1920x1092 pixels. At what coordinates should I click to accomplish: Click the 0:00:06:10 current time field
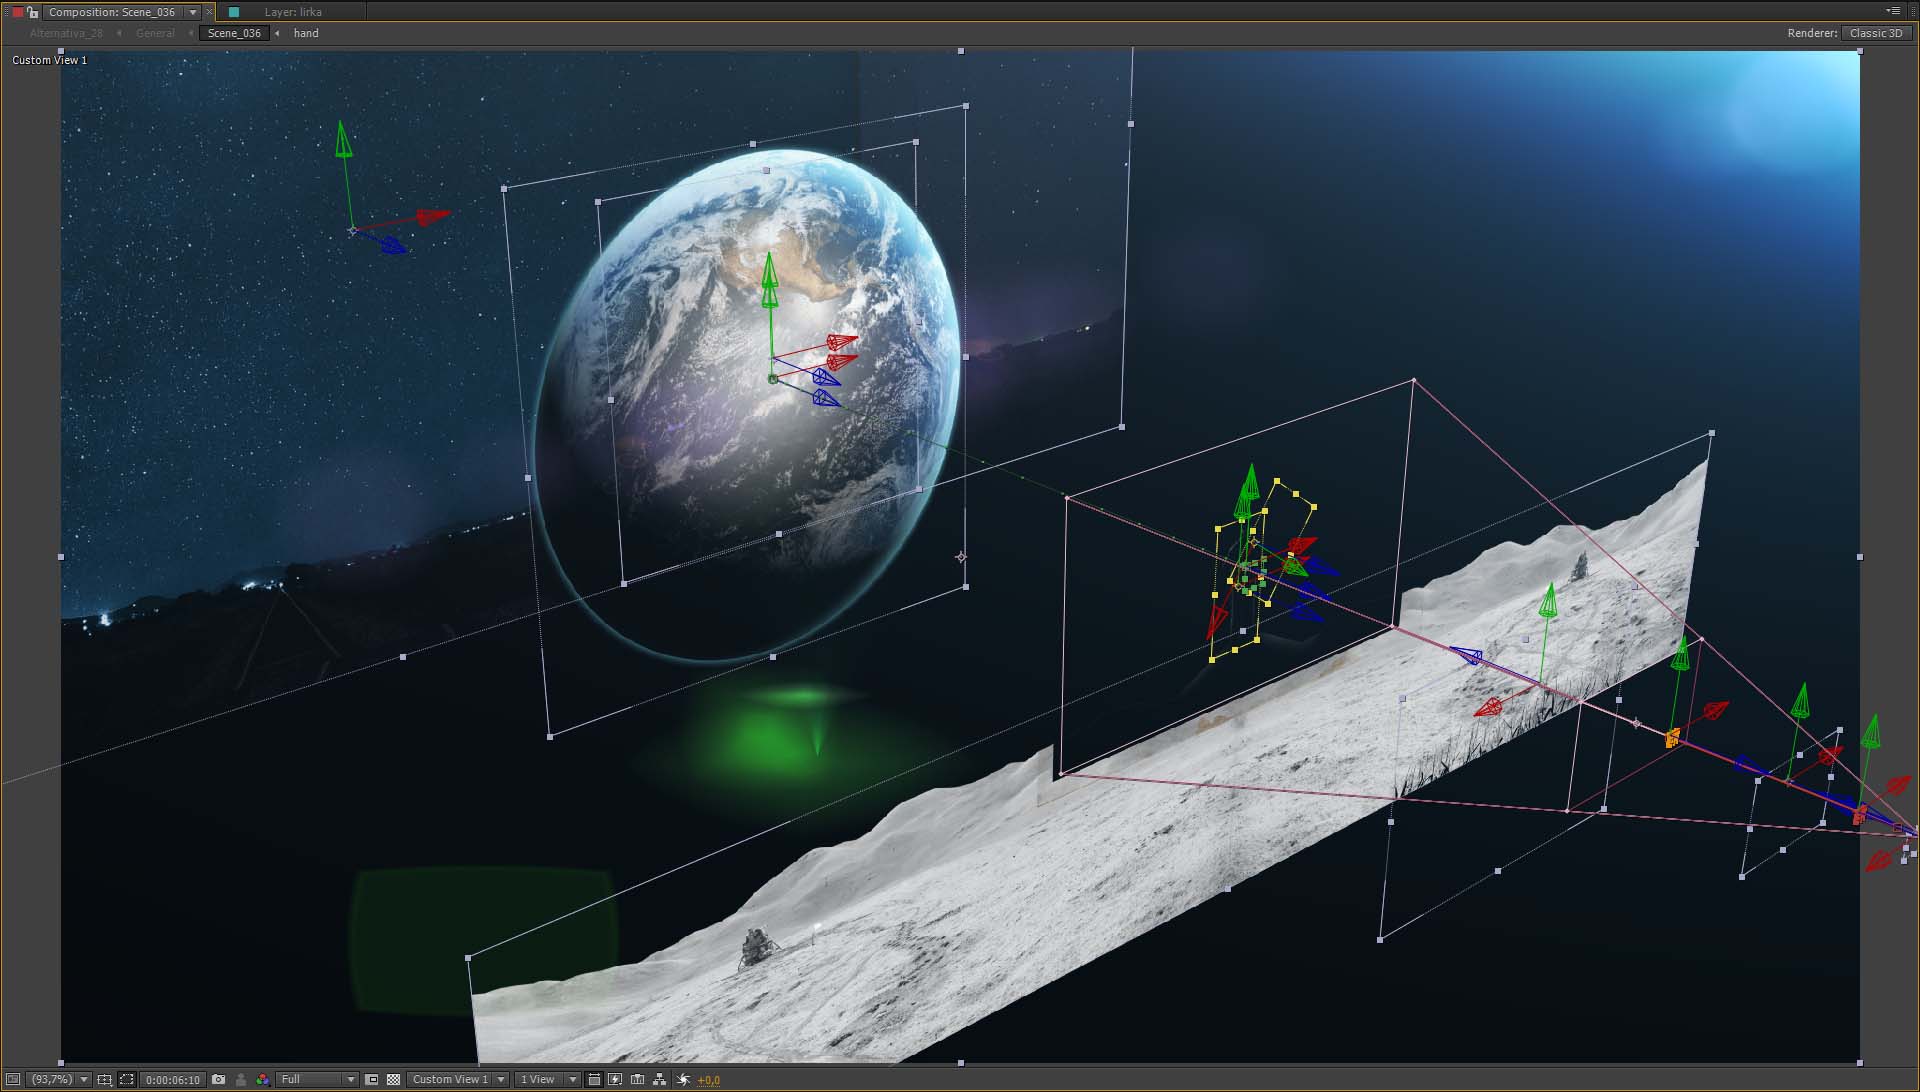coord(173,1079)
